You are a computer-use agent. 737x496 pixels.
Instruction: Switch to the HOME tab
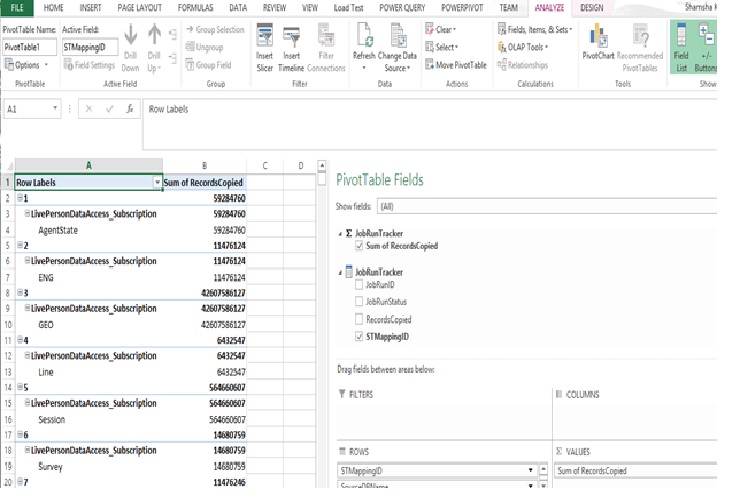point(53,8)
